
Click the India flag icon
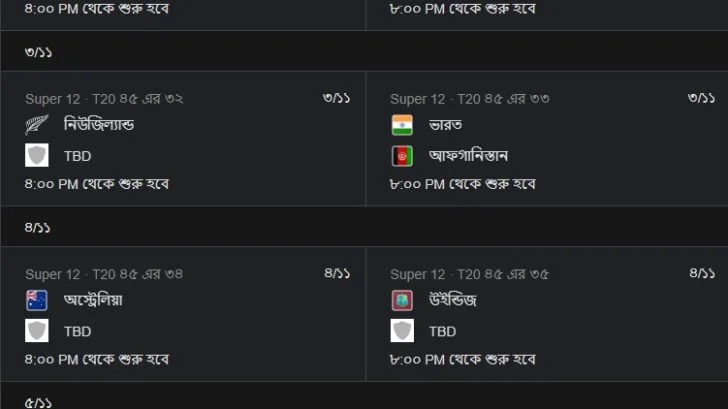(x=402, y=125)
